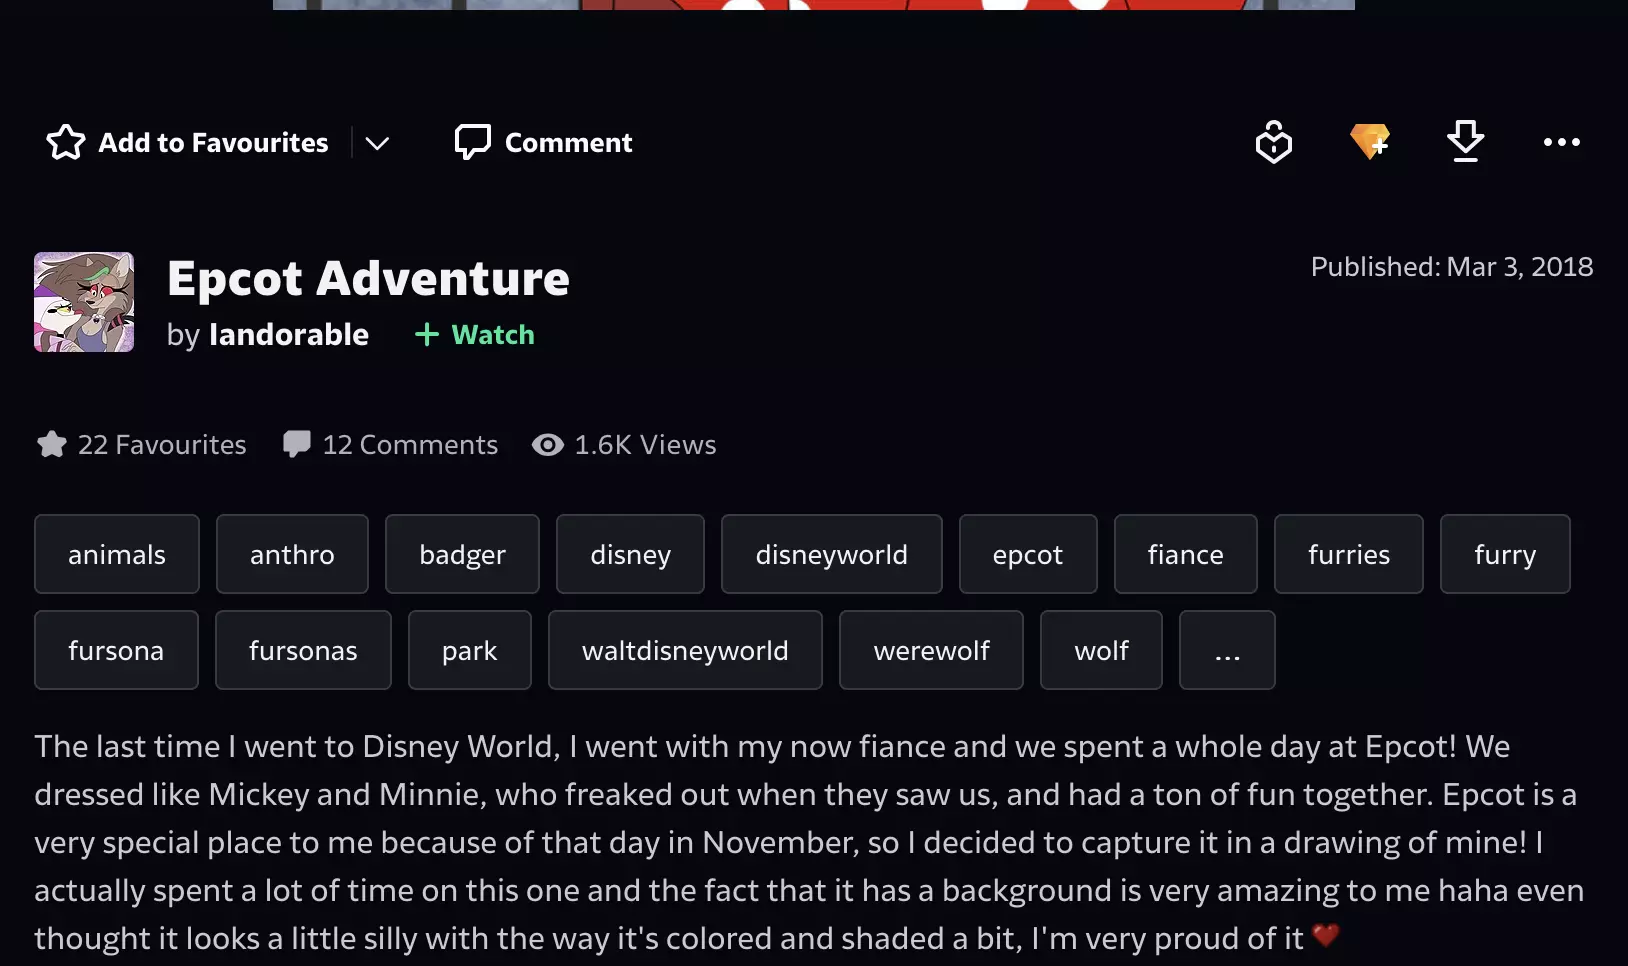Viewport: 1628px width, 966px height.
Task: Click the orange gem points icon
Action: click(x=1370, y=142)
